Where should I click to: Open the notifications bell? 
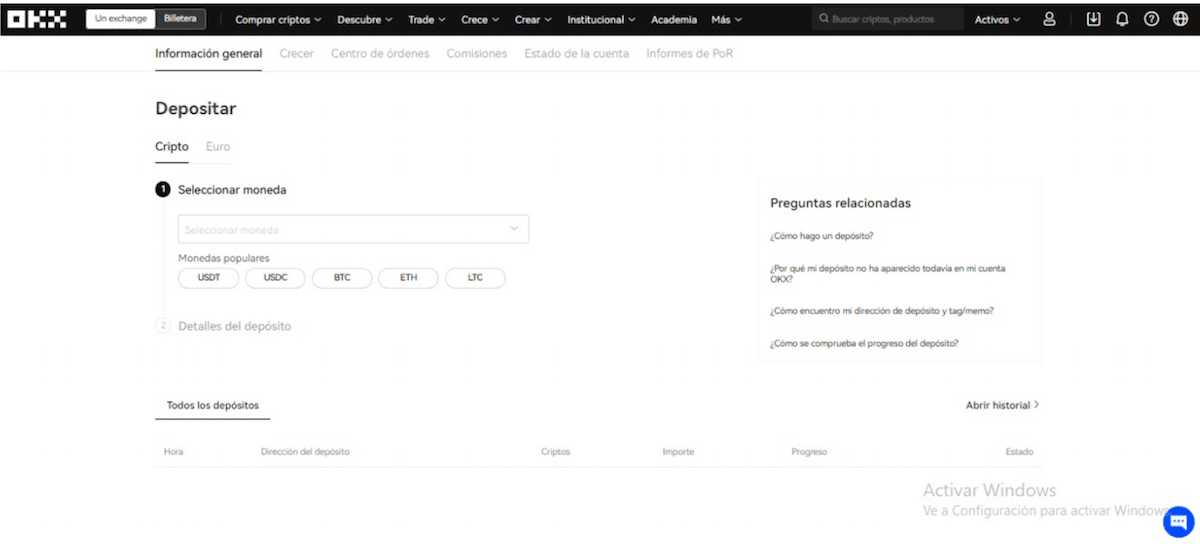[x=1122, y=19]
